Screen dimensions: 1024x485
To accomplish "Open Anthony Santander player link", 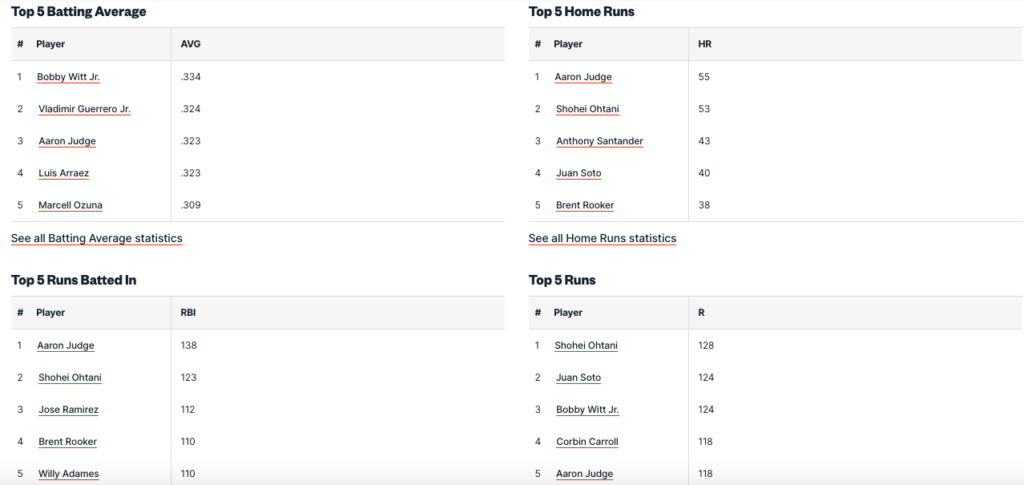I will tap(599, 141).
